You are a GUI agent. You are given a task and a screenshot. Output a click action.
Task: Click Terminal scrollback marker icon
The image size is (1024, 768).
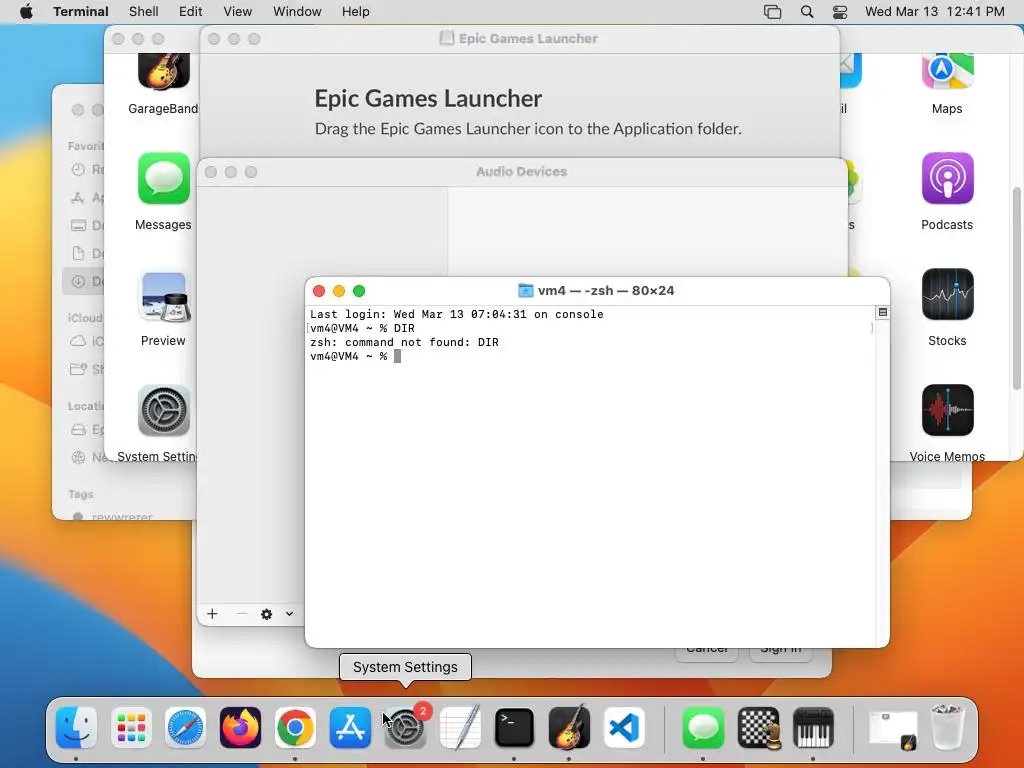(x=882, y=313)
